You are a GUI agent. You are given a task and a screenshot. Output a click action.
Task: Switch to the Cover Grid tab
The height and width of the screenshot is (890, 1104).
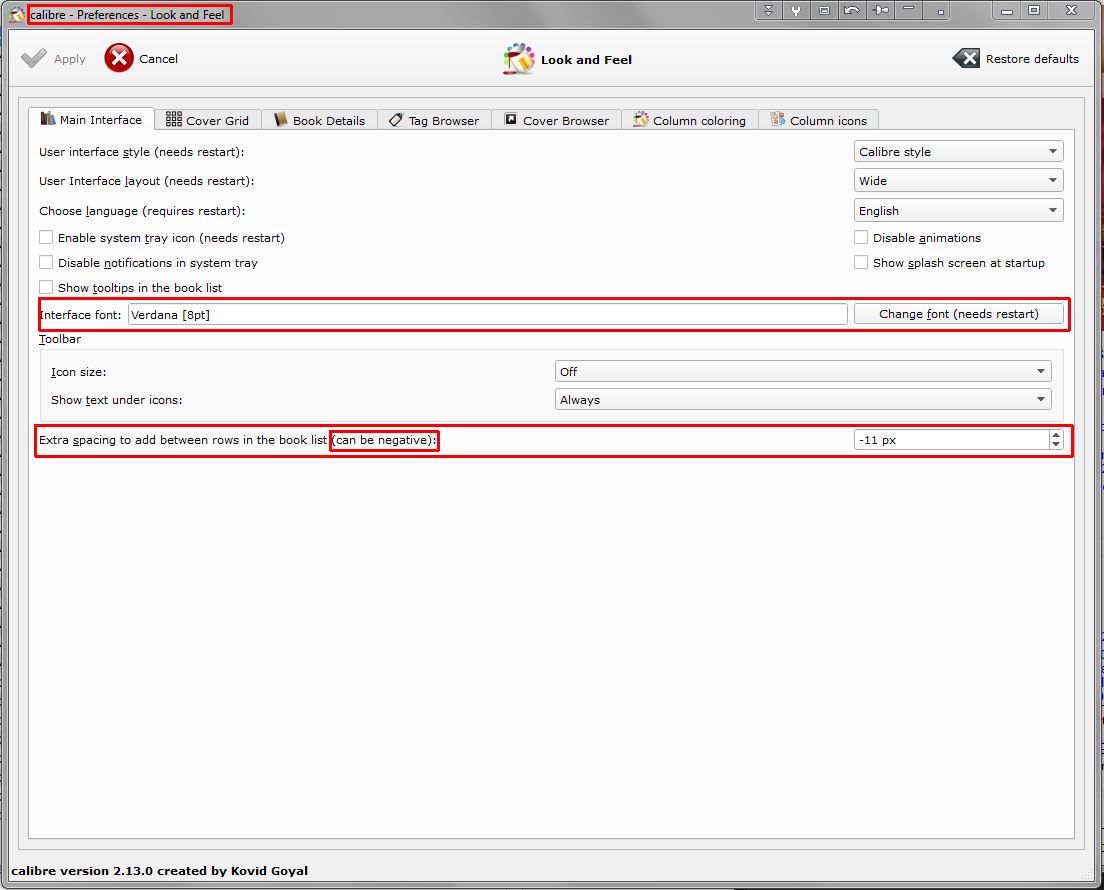point(208,120)
